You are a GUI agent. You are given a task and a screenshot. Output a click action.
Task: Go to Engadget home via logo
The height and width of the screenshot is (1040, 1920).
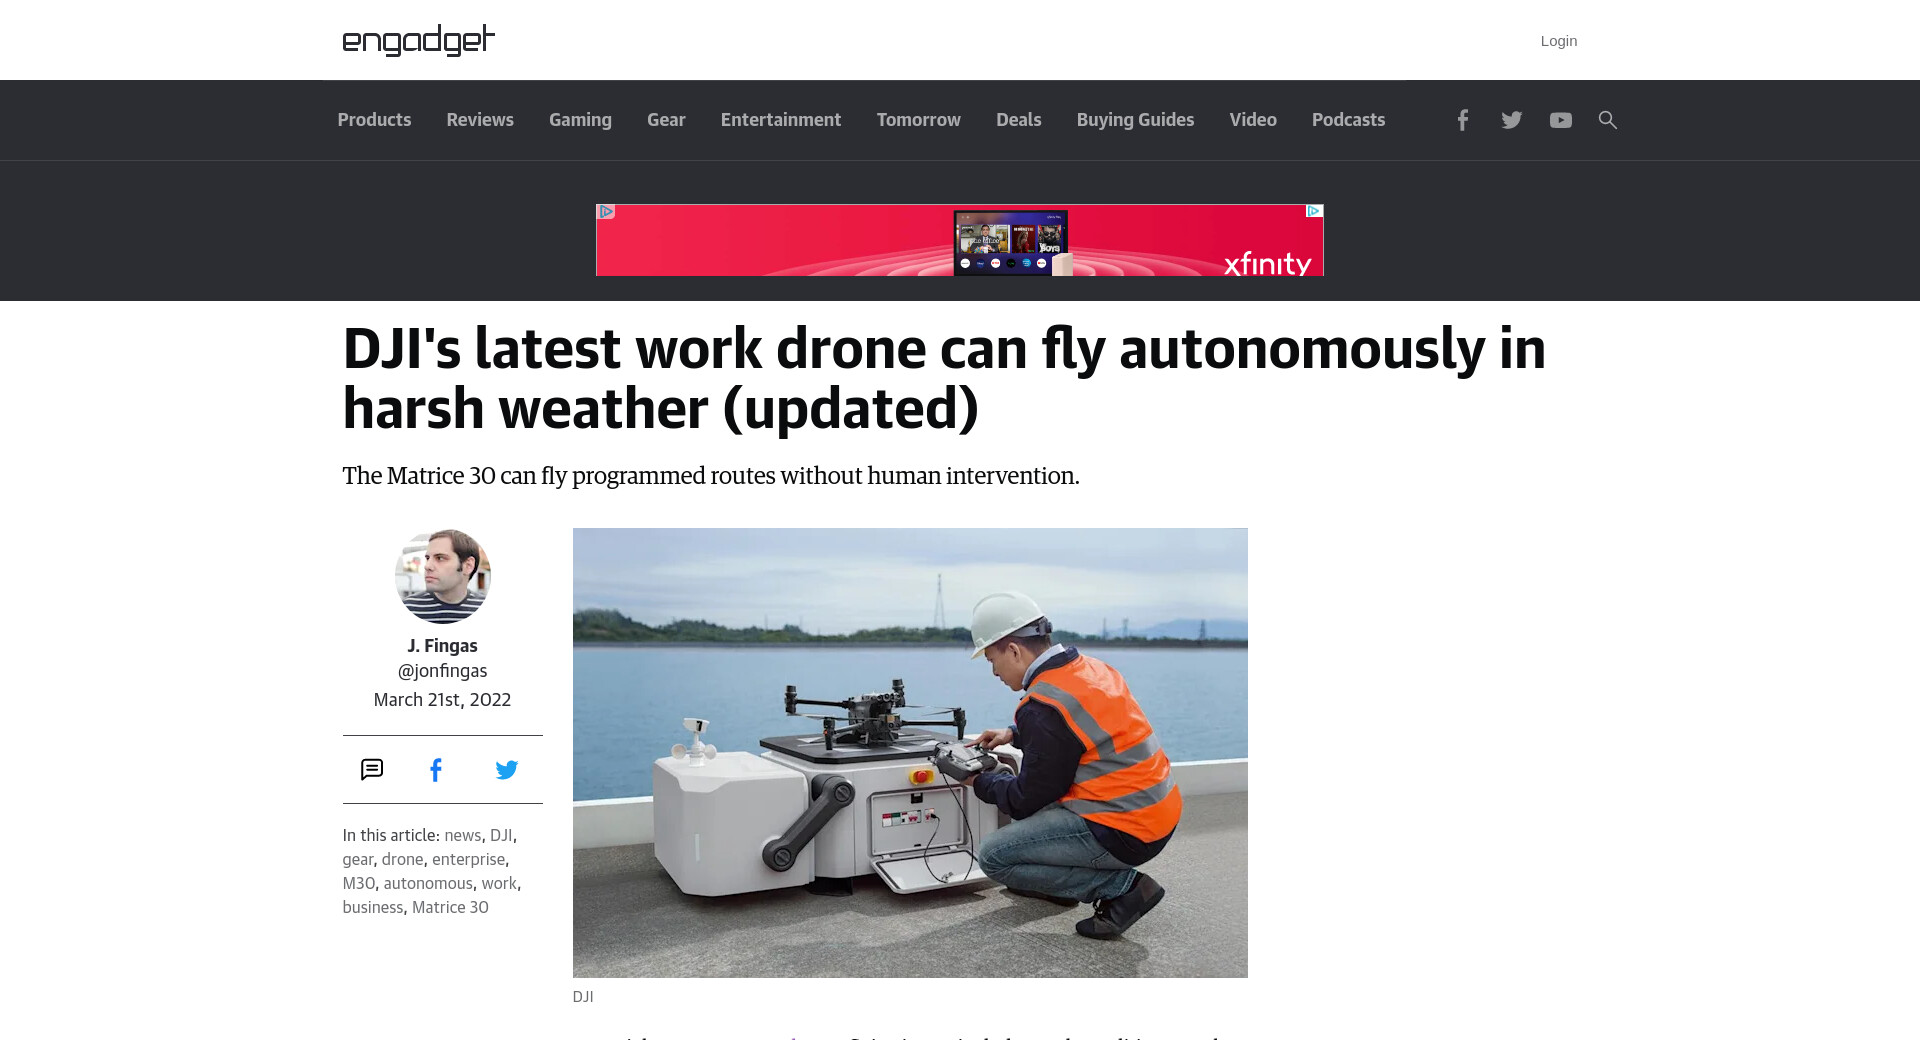pyautogui.click(x=418, y=40)
